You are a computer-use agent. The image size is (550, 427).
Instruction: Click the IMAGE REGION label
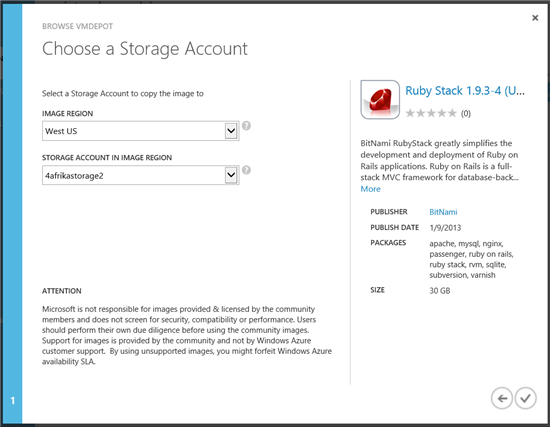coord(68,113)
